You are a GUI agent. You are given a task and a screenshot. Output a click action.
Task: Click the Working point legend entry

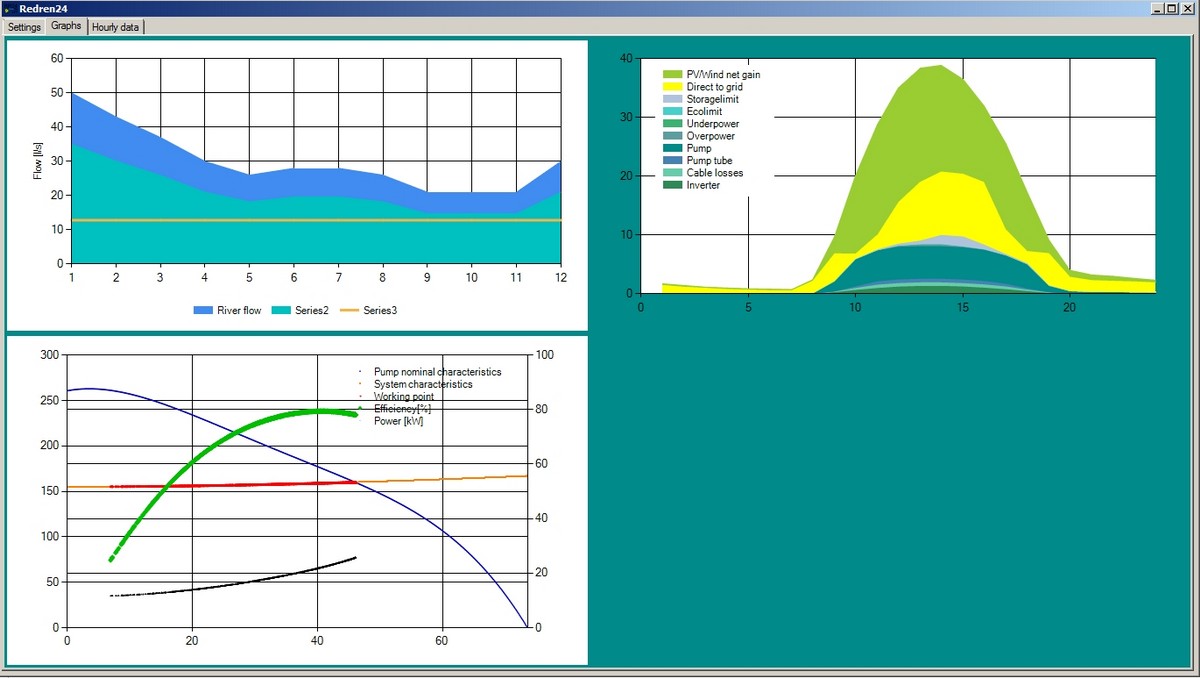(404, 397)
